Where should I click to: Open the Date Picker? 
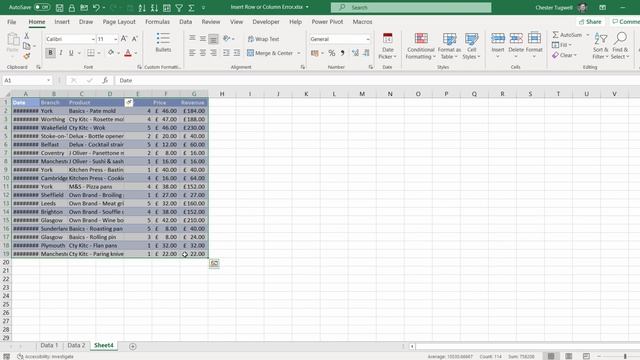coord(387,46)
